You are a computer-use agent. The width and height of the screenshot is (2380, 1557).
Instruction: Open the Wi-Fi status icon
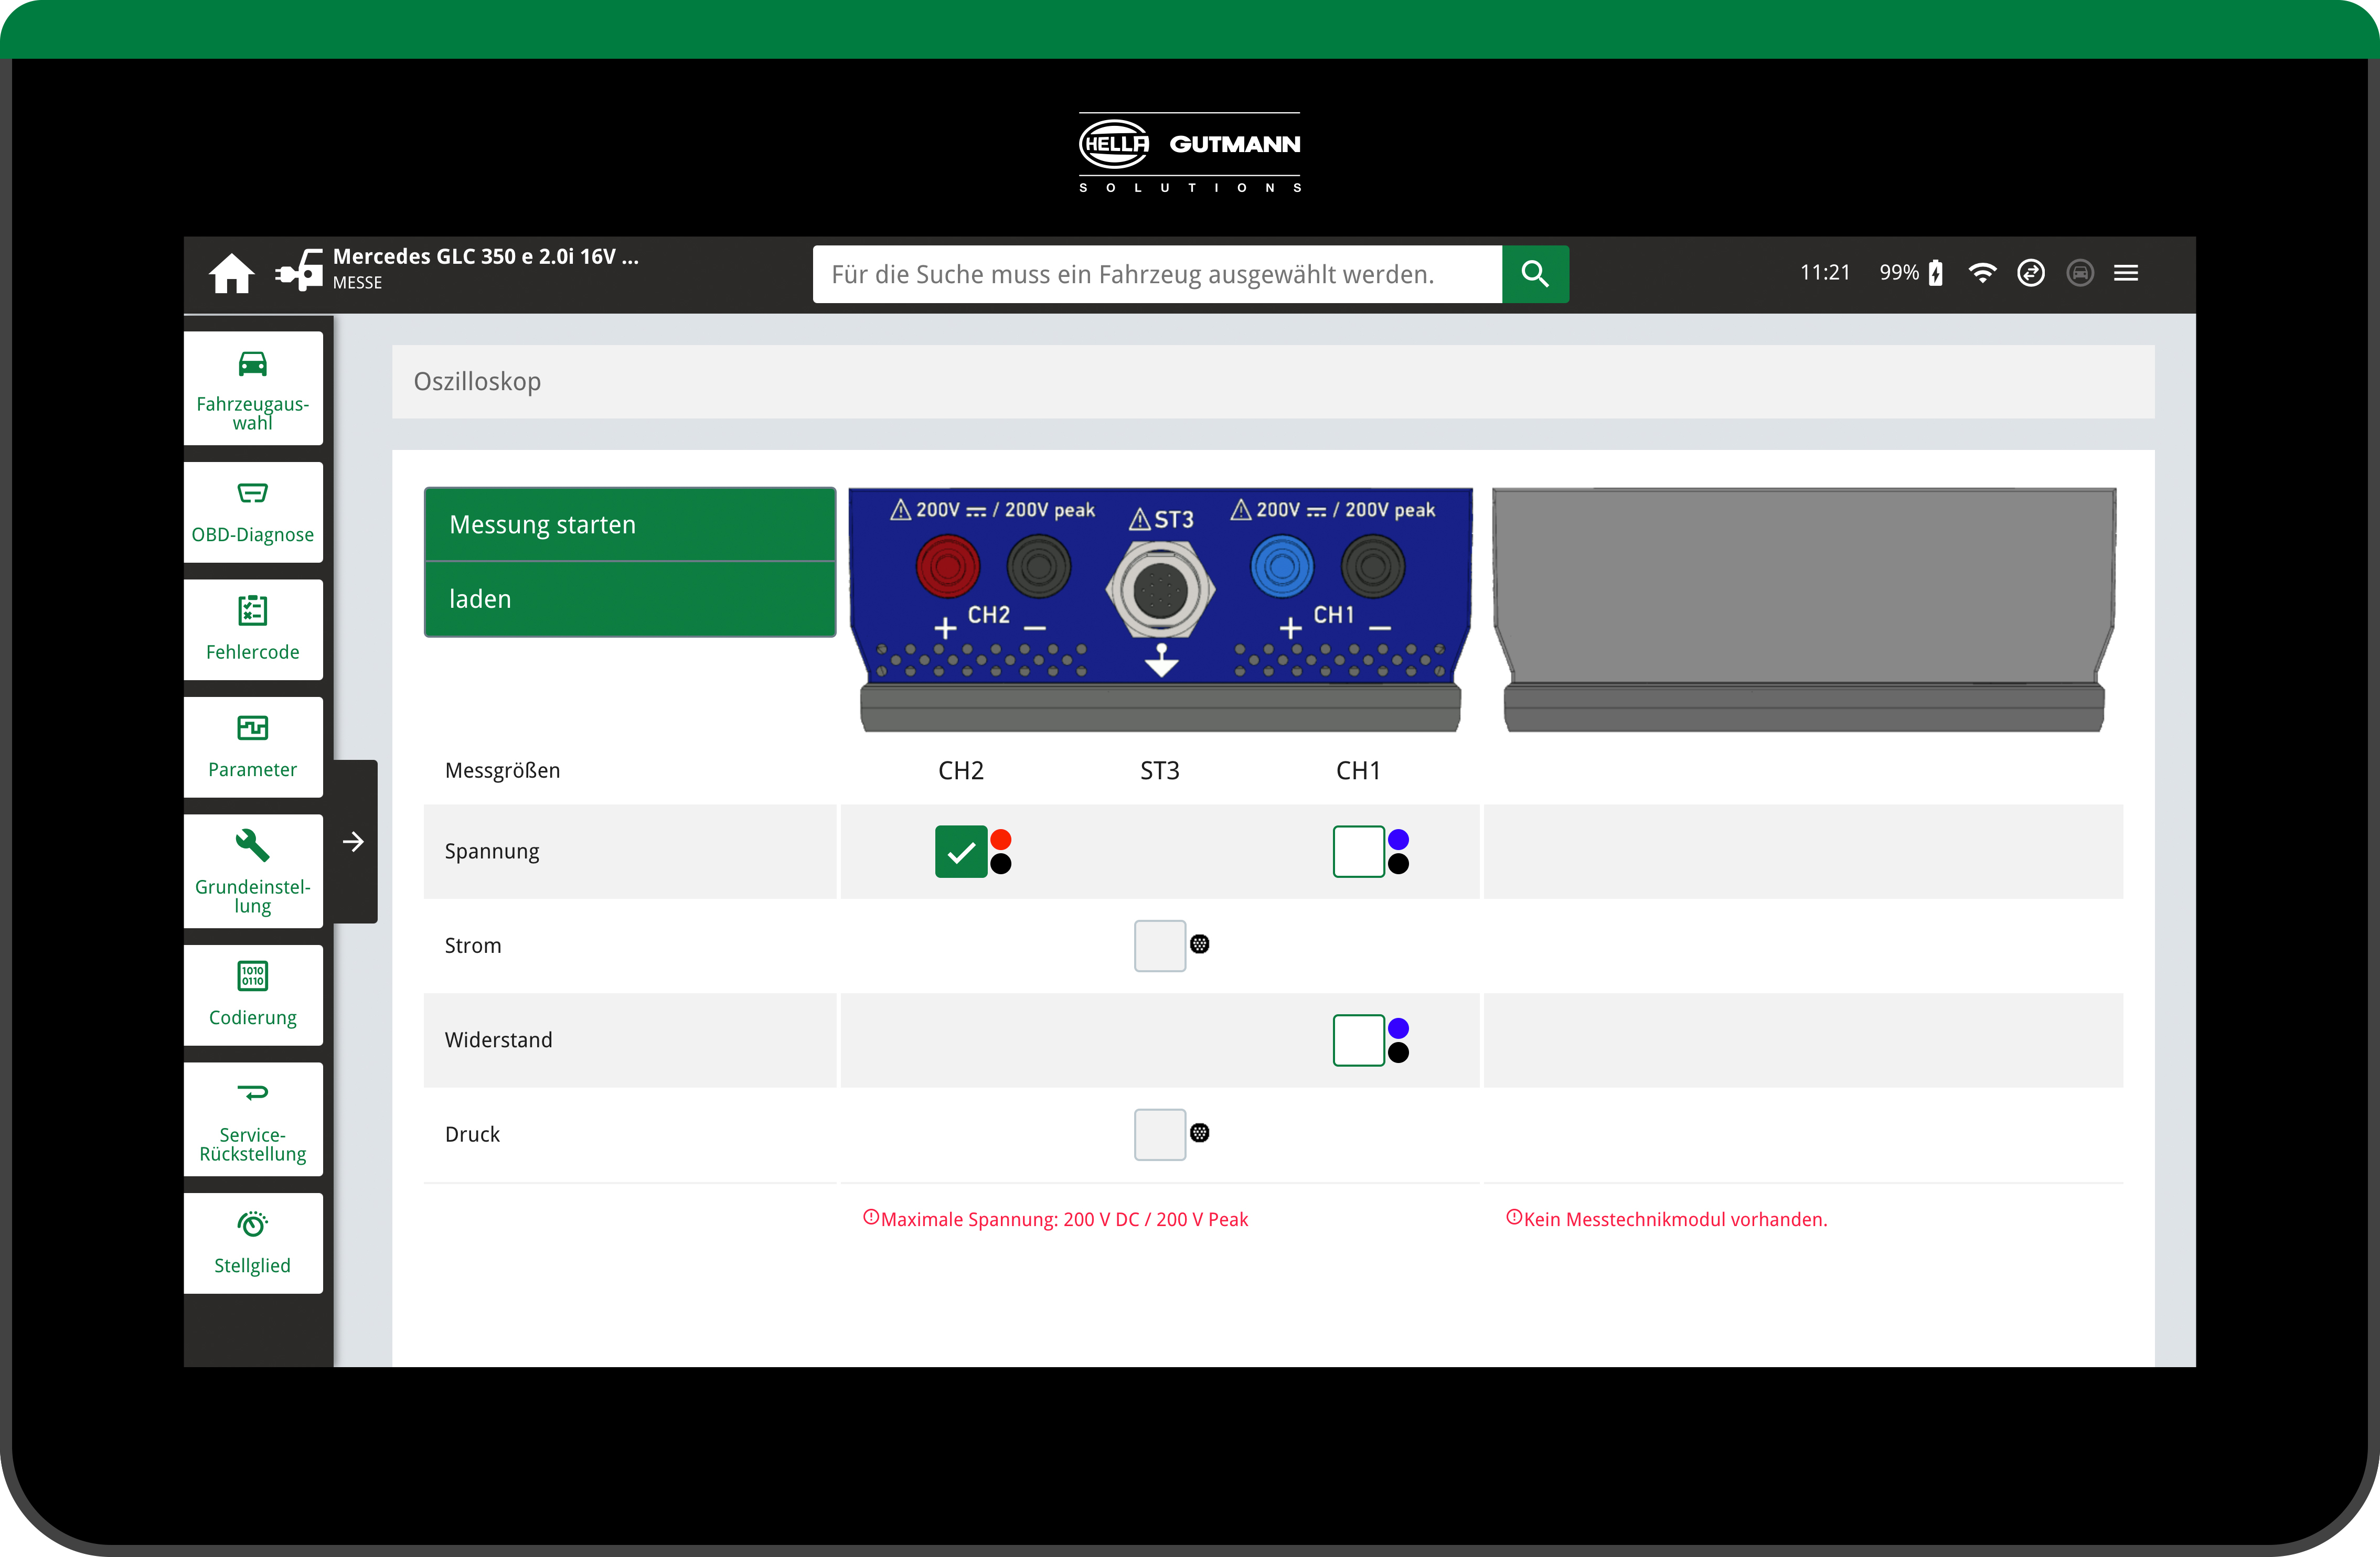pos(1982,272)
